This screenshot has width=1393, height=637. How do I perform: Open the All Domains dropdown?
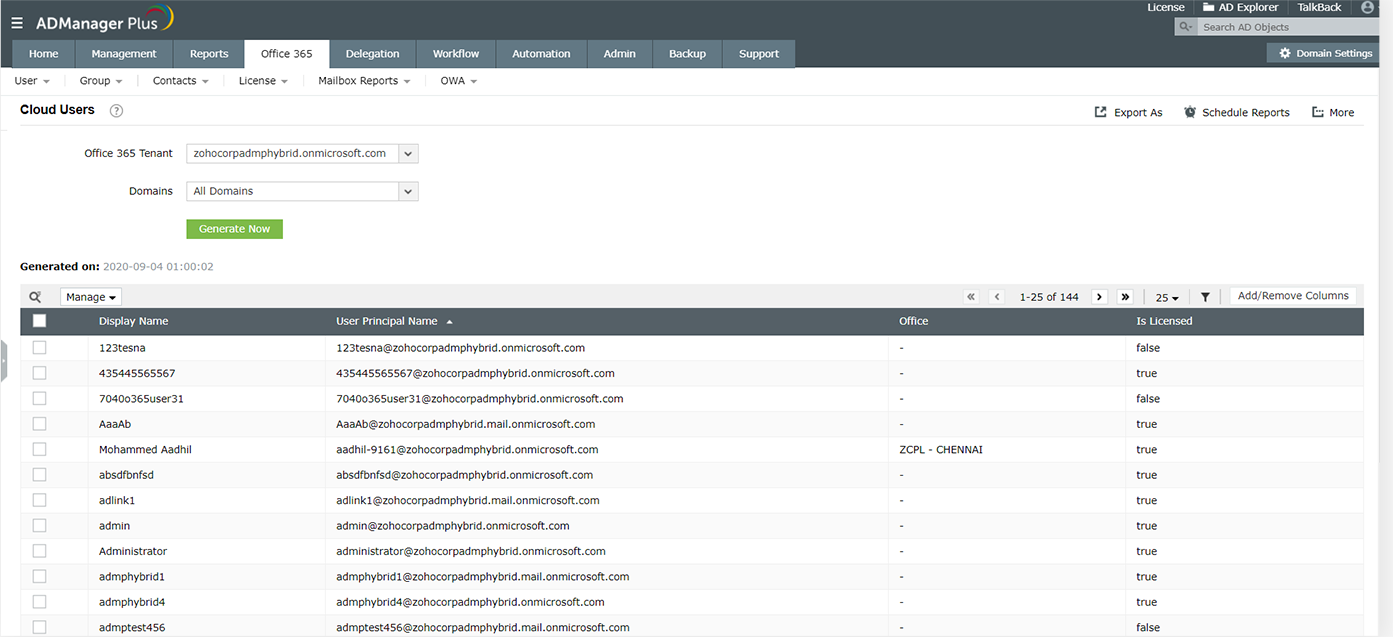(x=407, y=191)
